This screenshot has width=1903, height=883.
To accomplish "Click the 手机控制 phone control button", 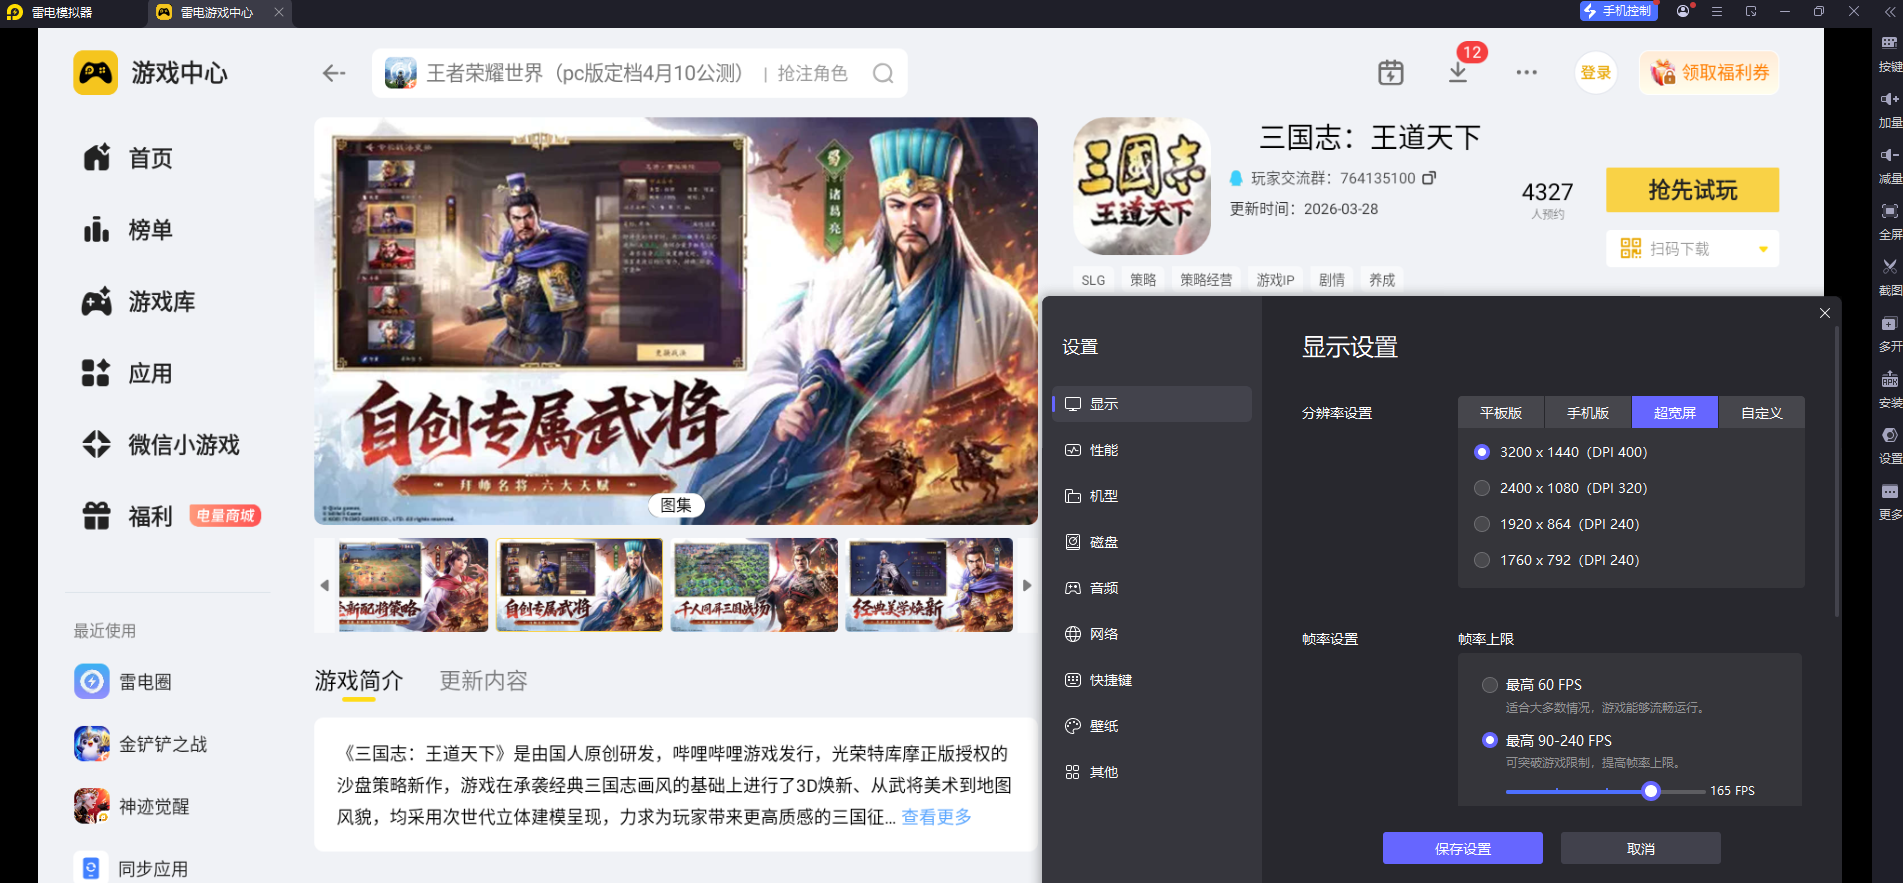I will [1618, 11].
